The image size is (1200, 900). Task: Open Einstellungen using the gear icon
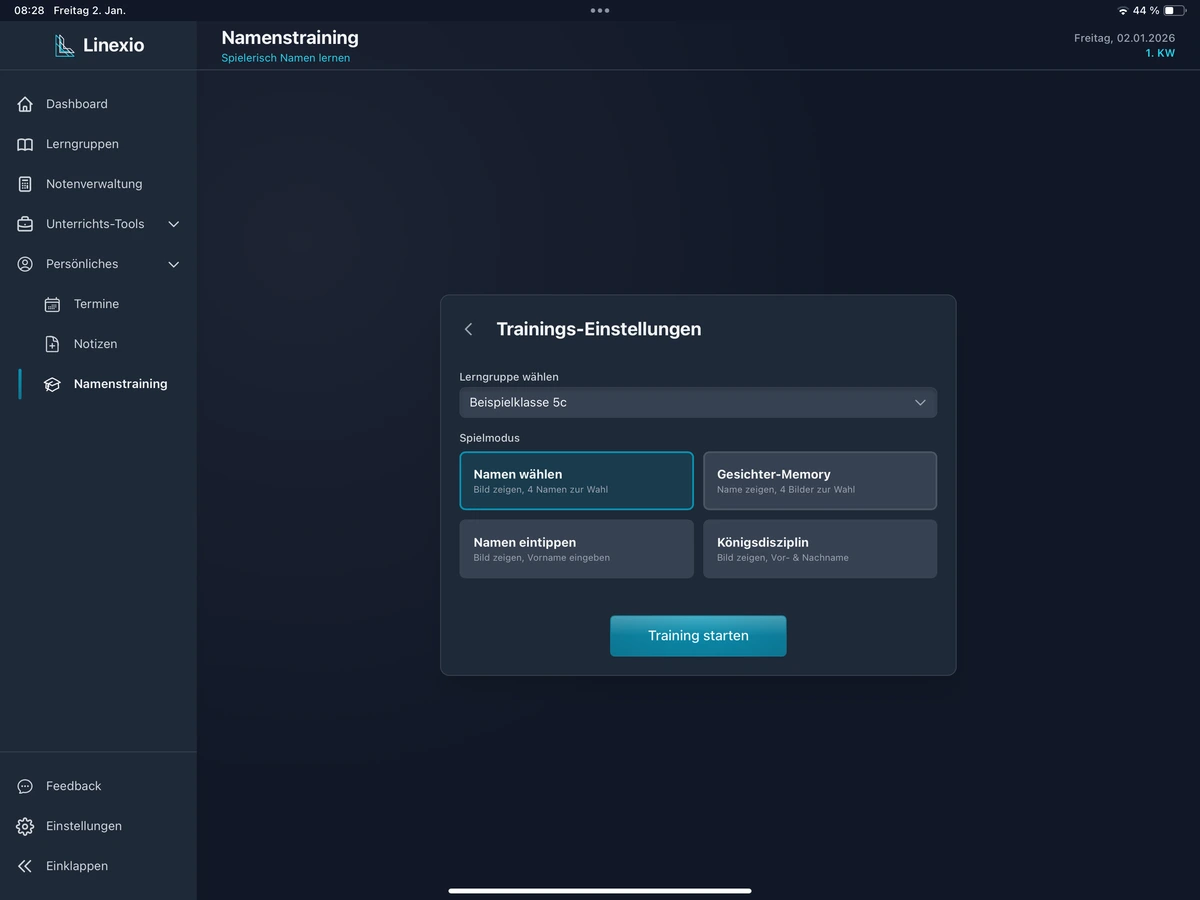click(x=25, y=826)
